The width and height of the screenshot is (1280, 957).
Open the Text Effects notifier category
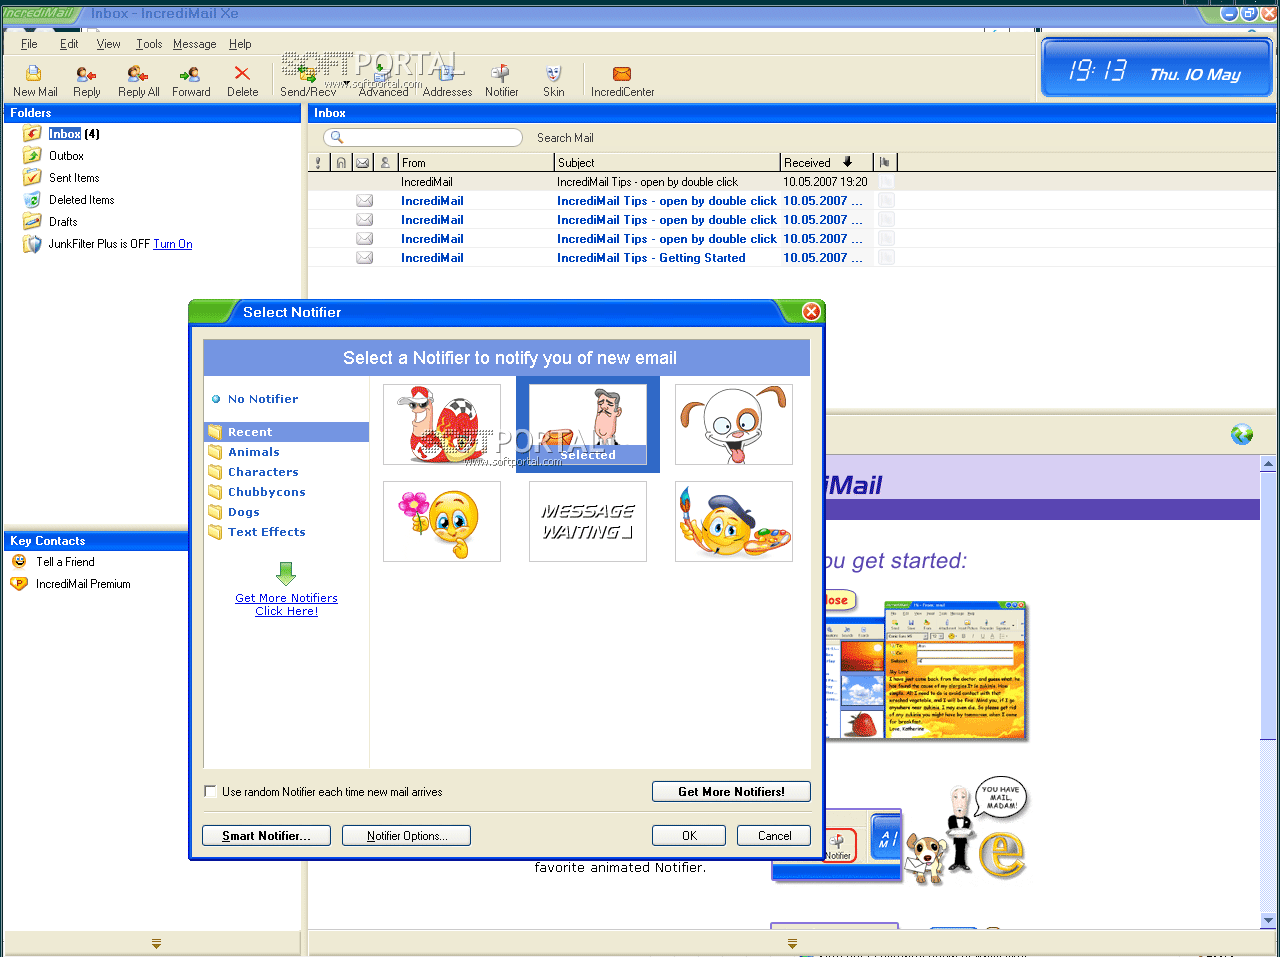coord(267,532)
